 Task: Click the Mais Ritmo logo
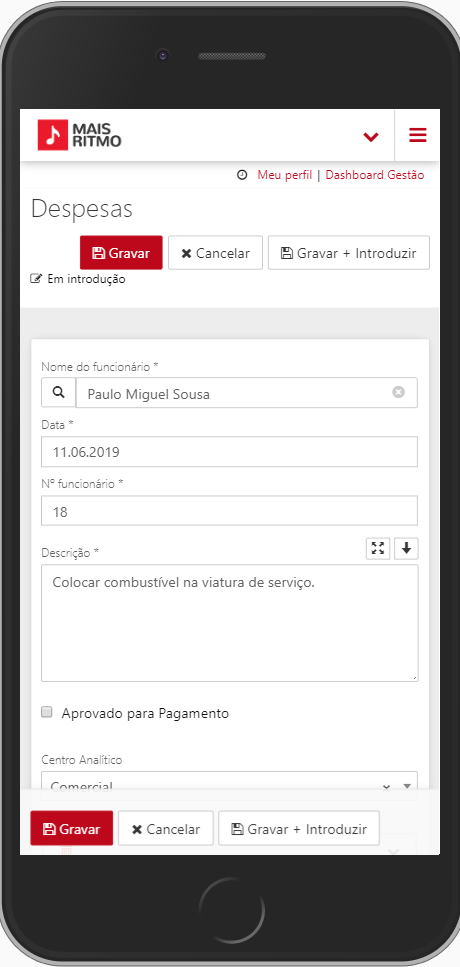80,135
